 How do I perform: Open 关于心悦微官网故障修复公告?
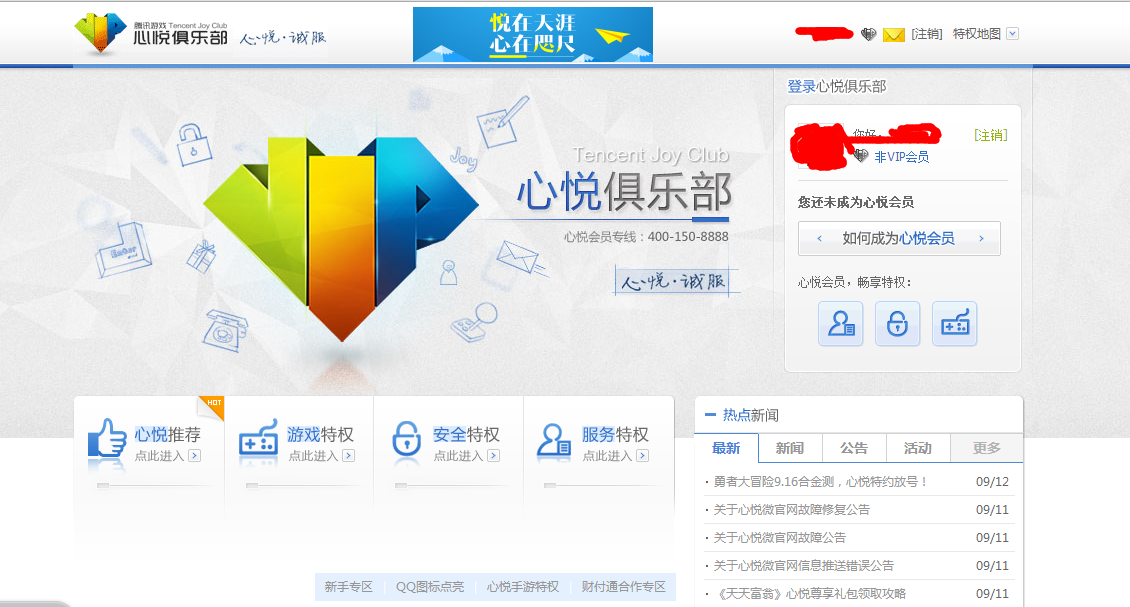tap(791, 510)
